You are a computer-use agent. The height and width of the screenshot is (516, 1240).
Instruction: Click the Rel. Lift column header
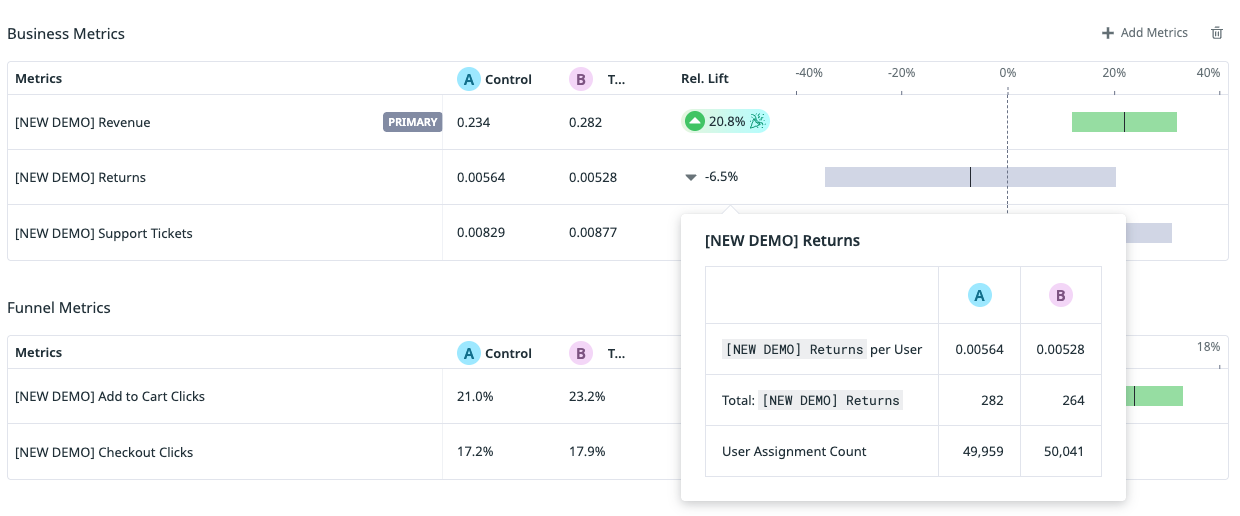(x=706, y=79)
